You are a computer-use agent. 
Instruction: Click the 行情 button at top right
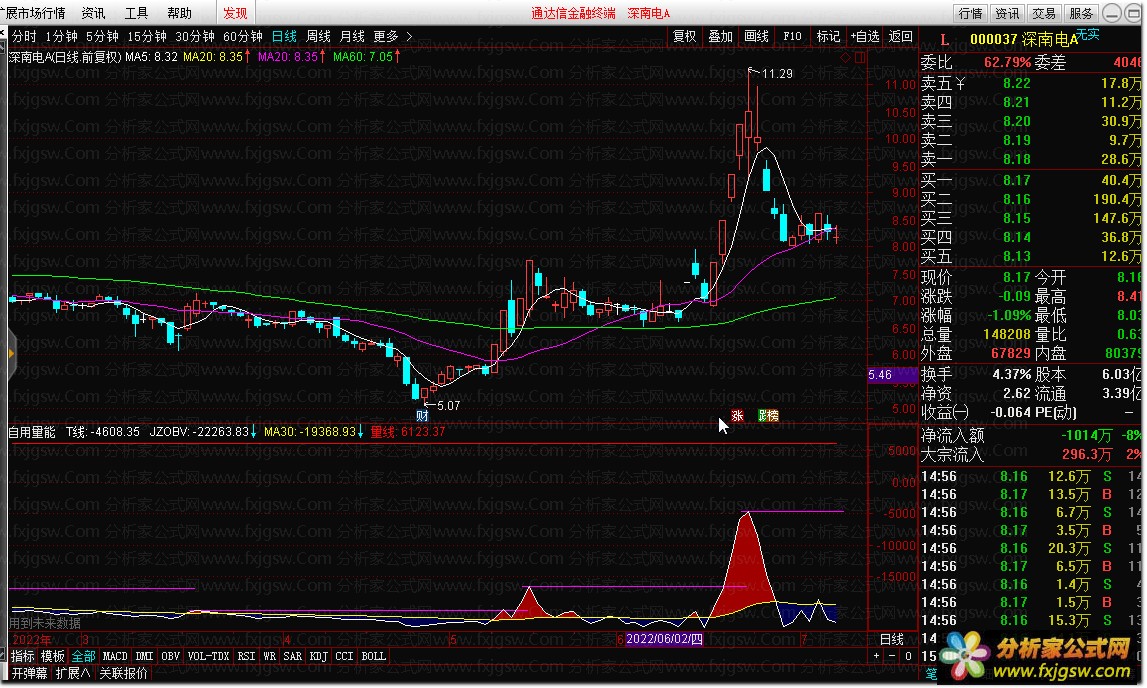tap(971, 13)
